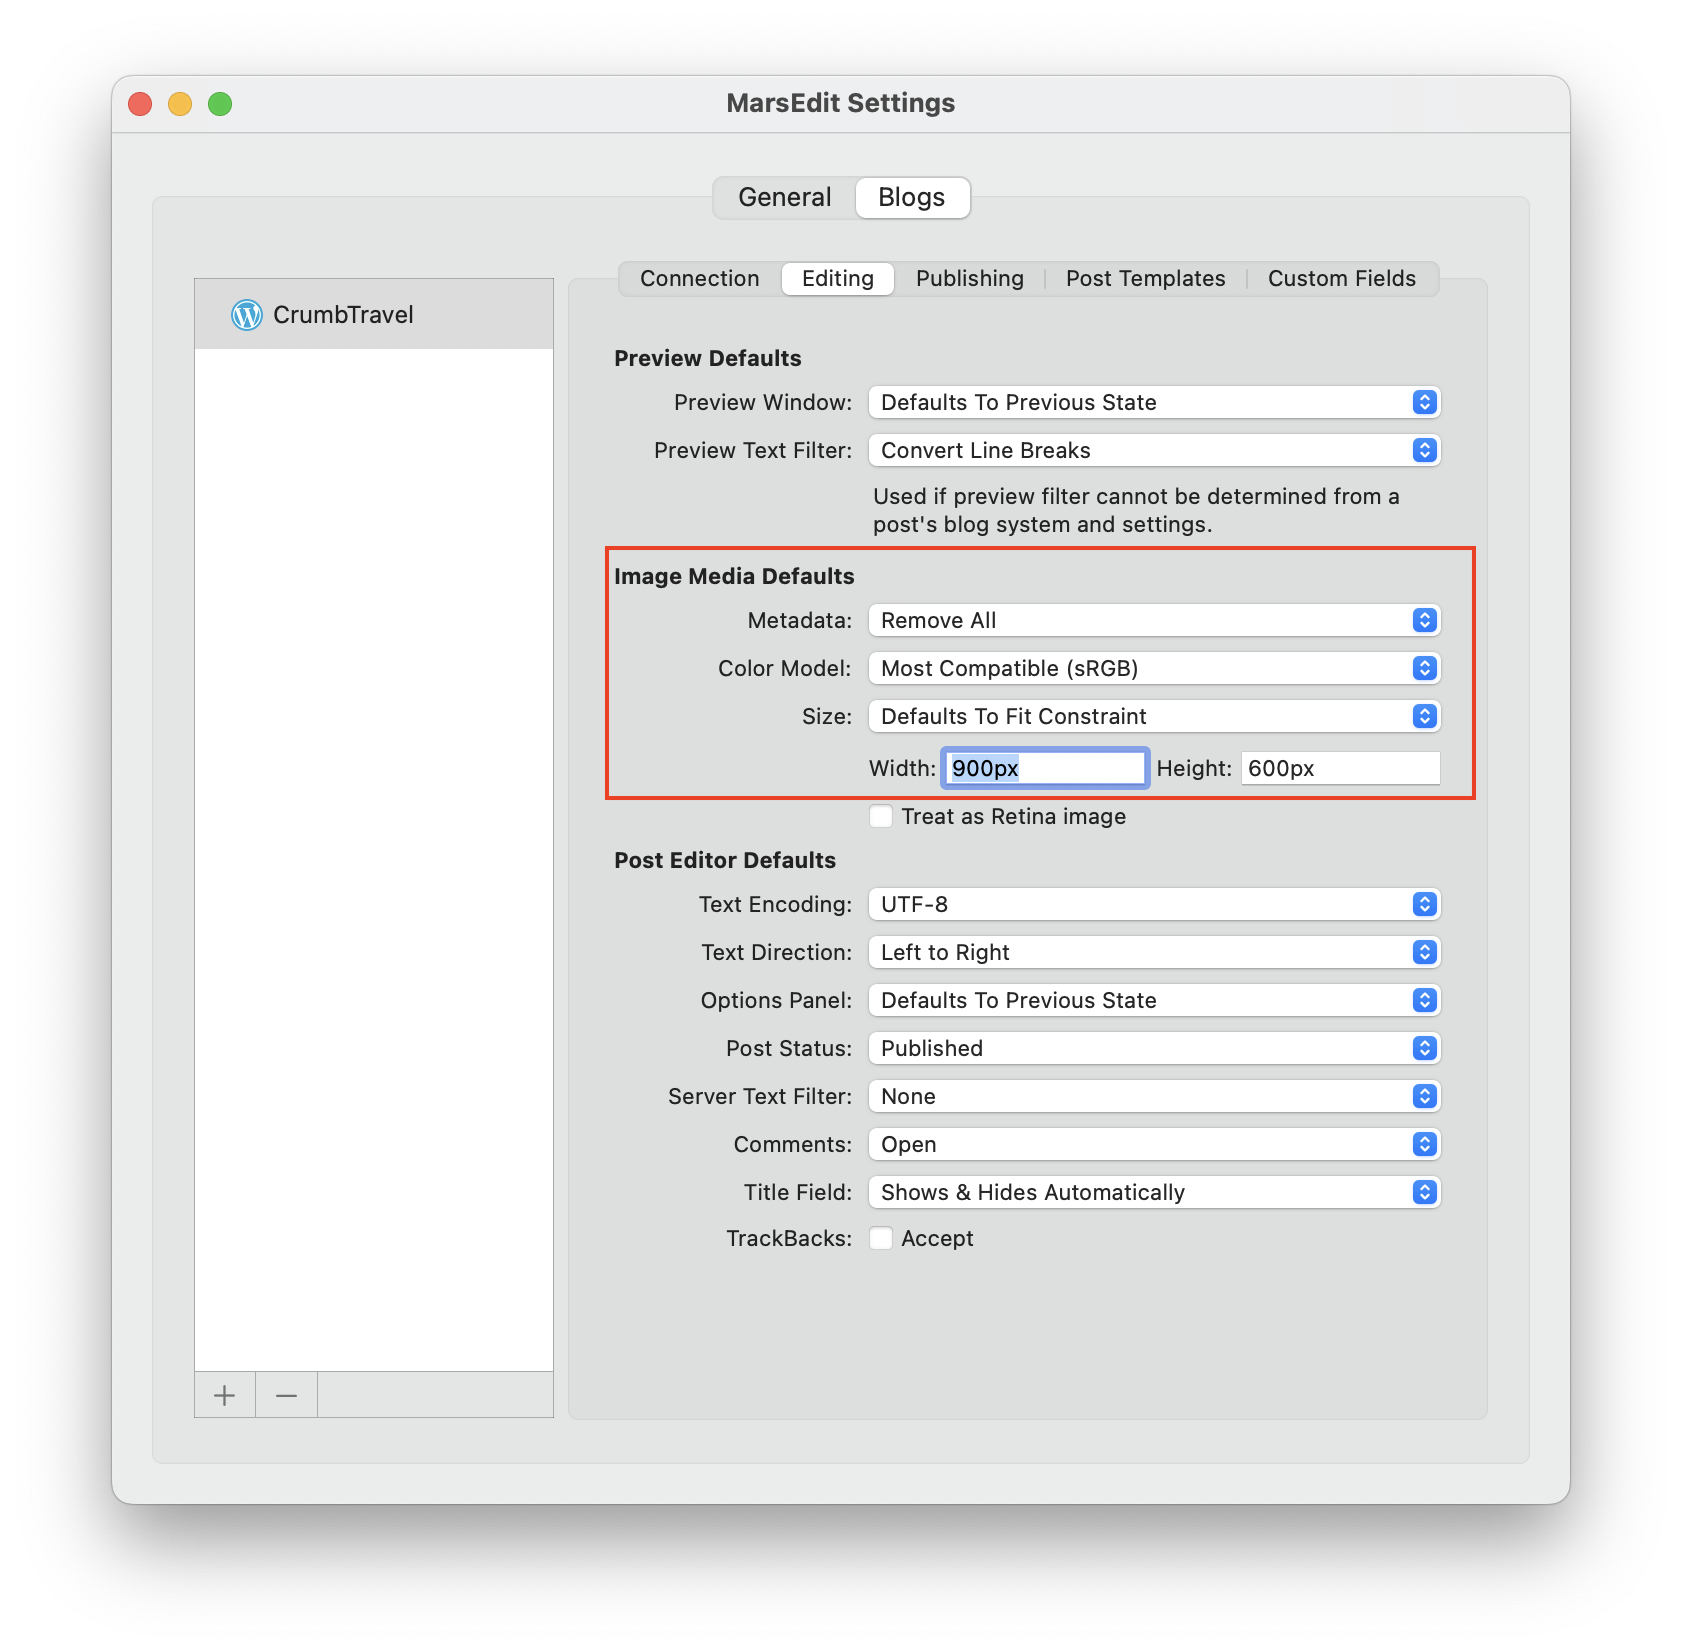
Task: Expand the Text Encoding dropdown
Action: pos(1154,904)
